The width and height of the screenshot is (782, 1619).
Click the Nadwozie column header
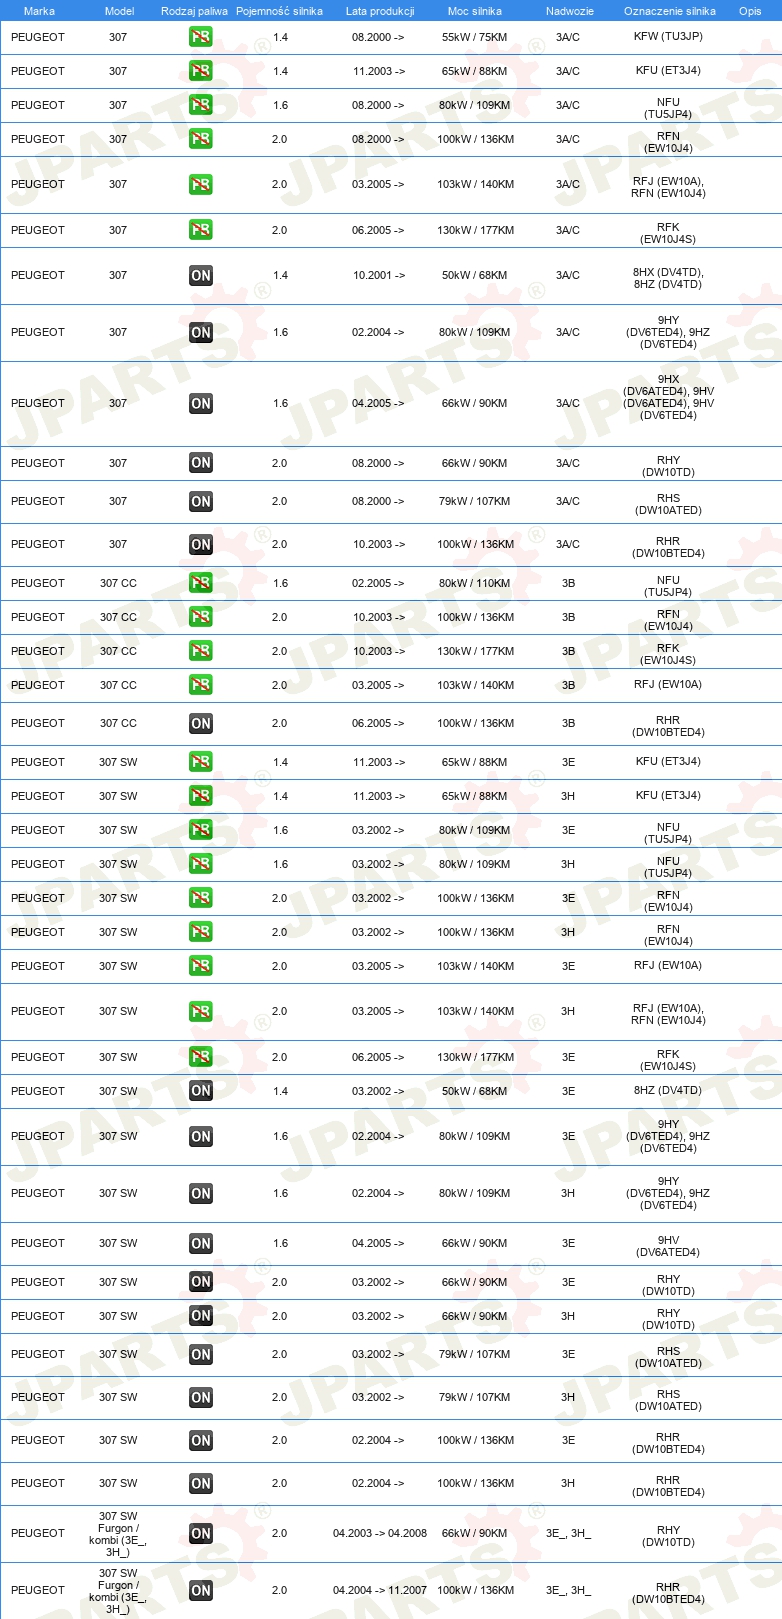click(x=570, y=11)
